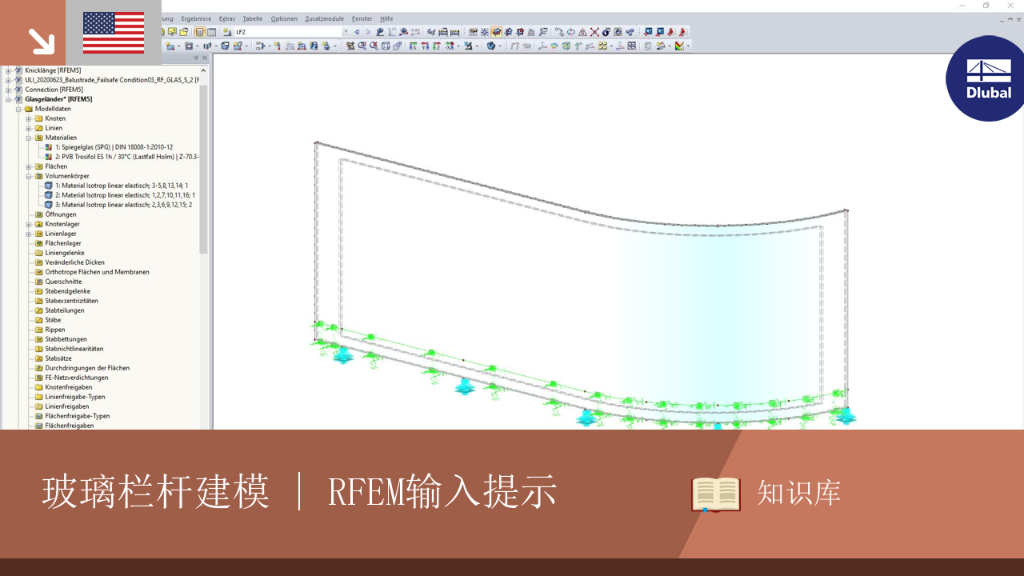Expand the Knoten folder
The width and height of the screenshot is (1024, 576).
tap(29, 119)
